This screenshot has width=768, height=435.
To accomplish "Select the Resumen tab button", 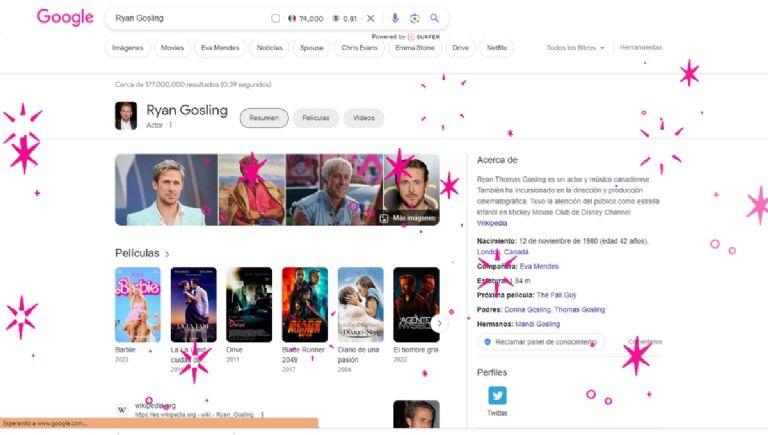I will tap(264, 118).
